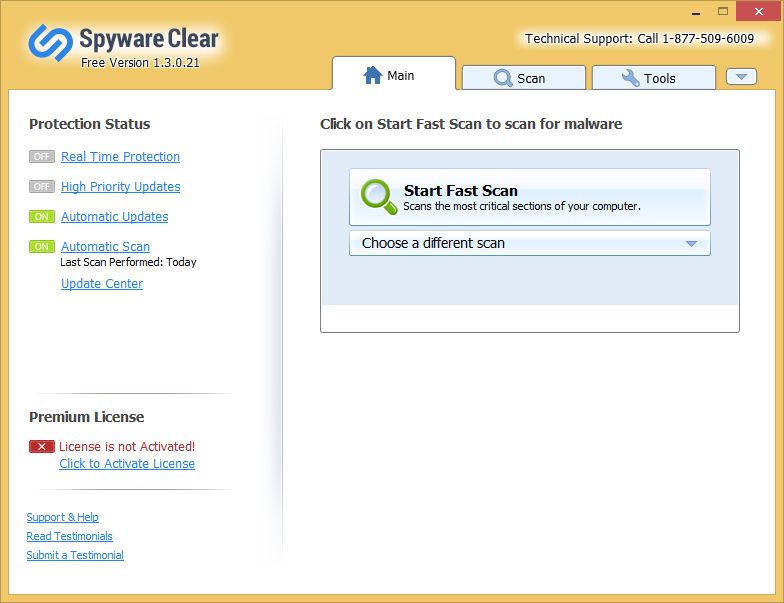Click the wrench icon on the Tools tab
784x603 pixels.
[x=630, y=78]
